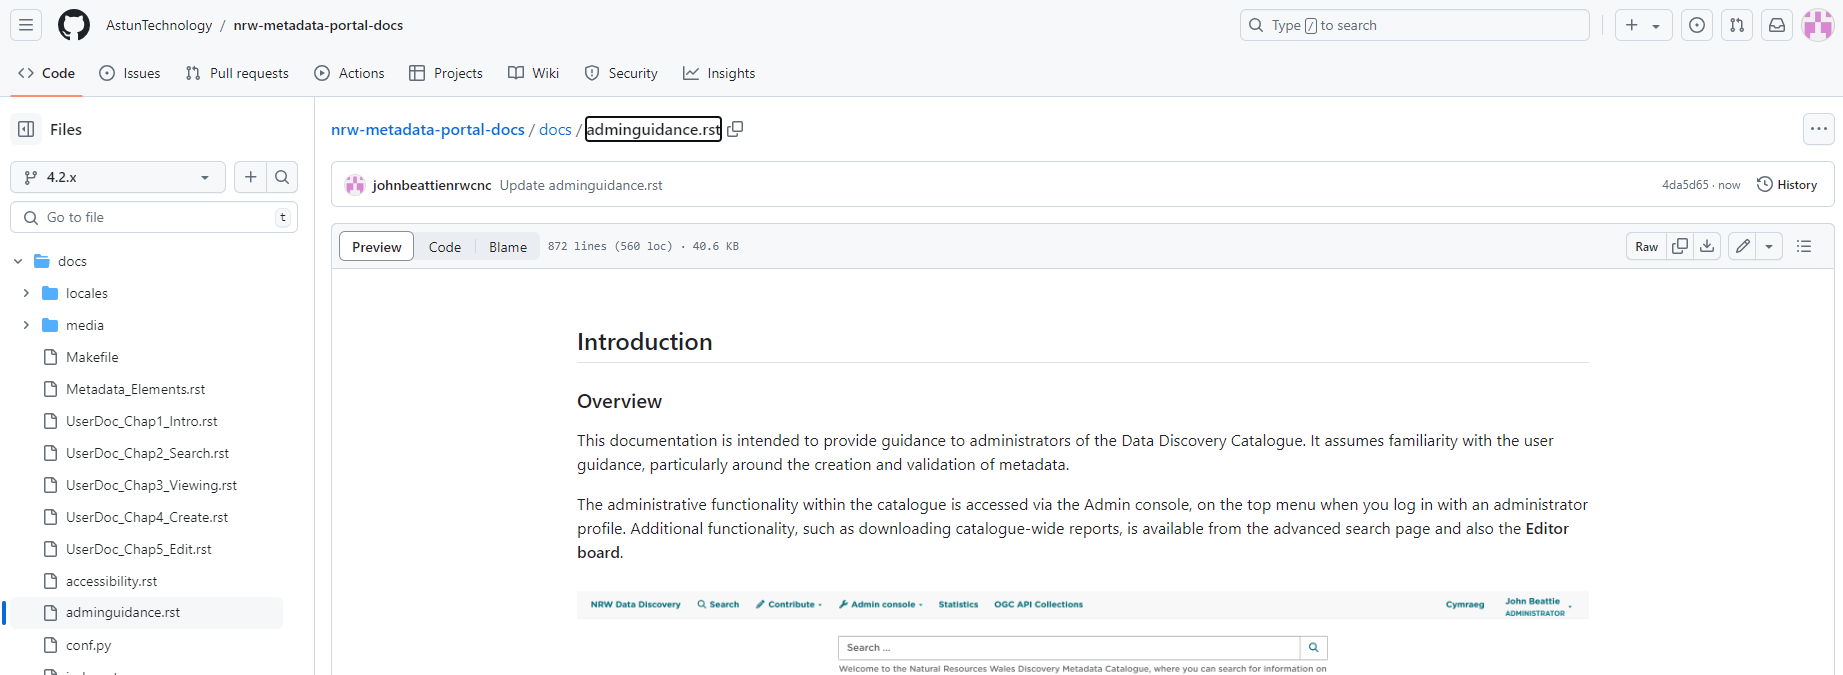Open your pull requests from header icon
Screen dimensions: 1843x675
pyautogui.click(x=1737, y=25)
